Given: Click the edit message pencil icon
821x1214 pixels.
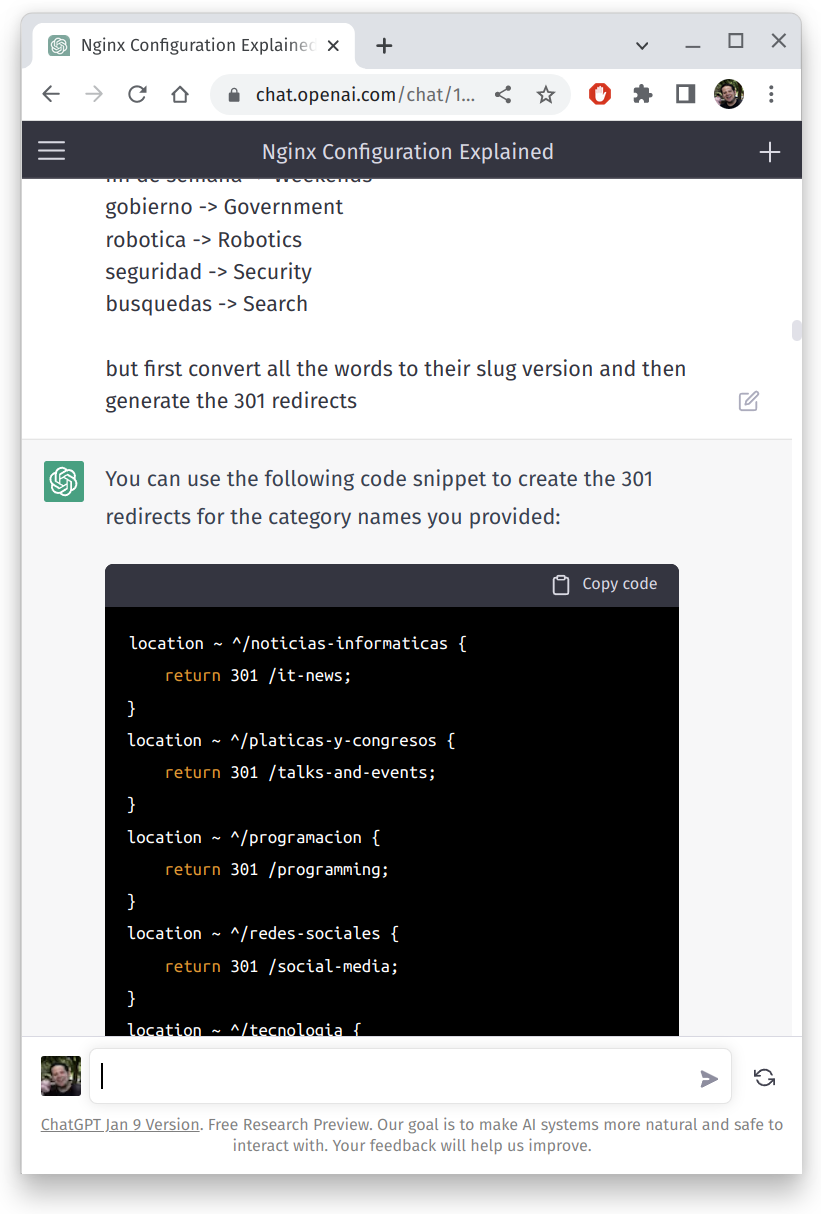Looking at the screenshot, I should point(748,401).
